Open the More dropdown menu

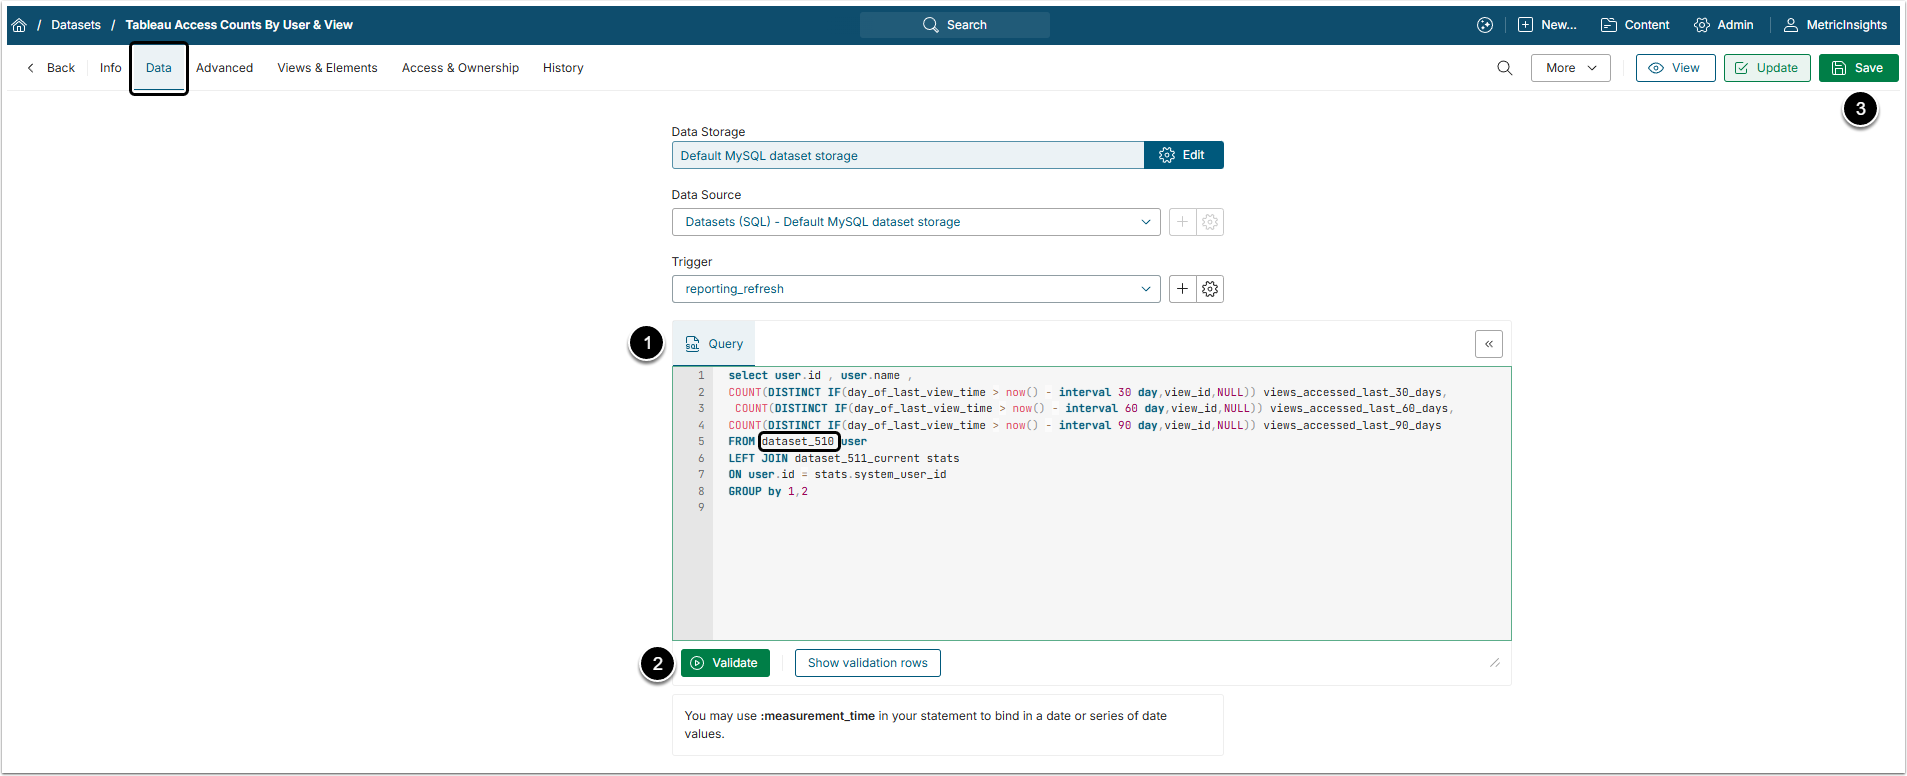click(x=1570, y=68)
